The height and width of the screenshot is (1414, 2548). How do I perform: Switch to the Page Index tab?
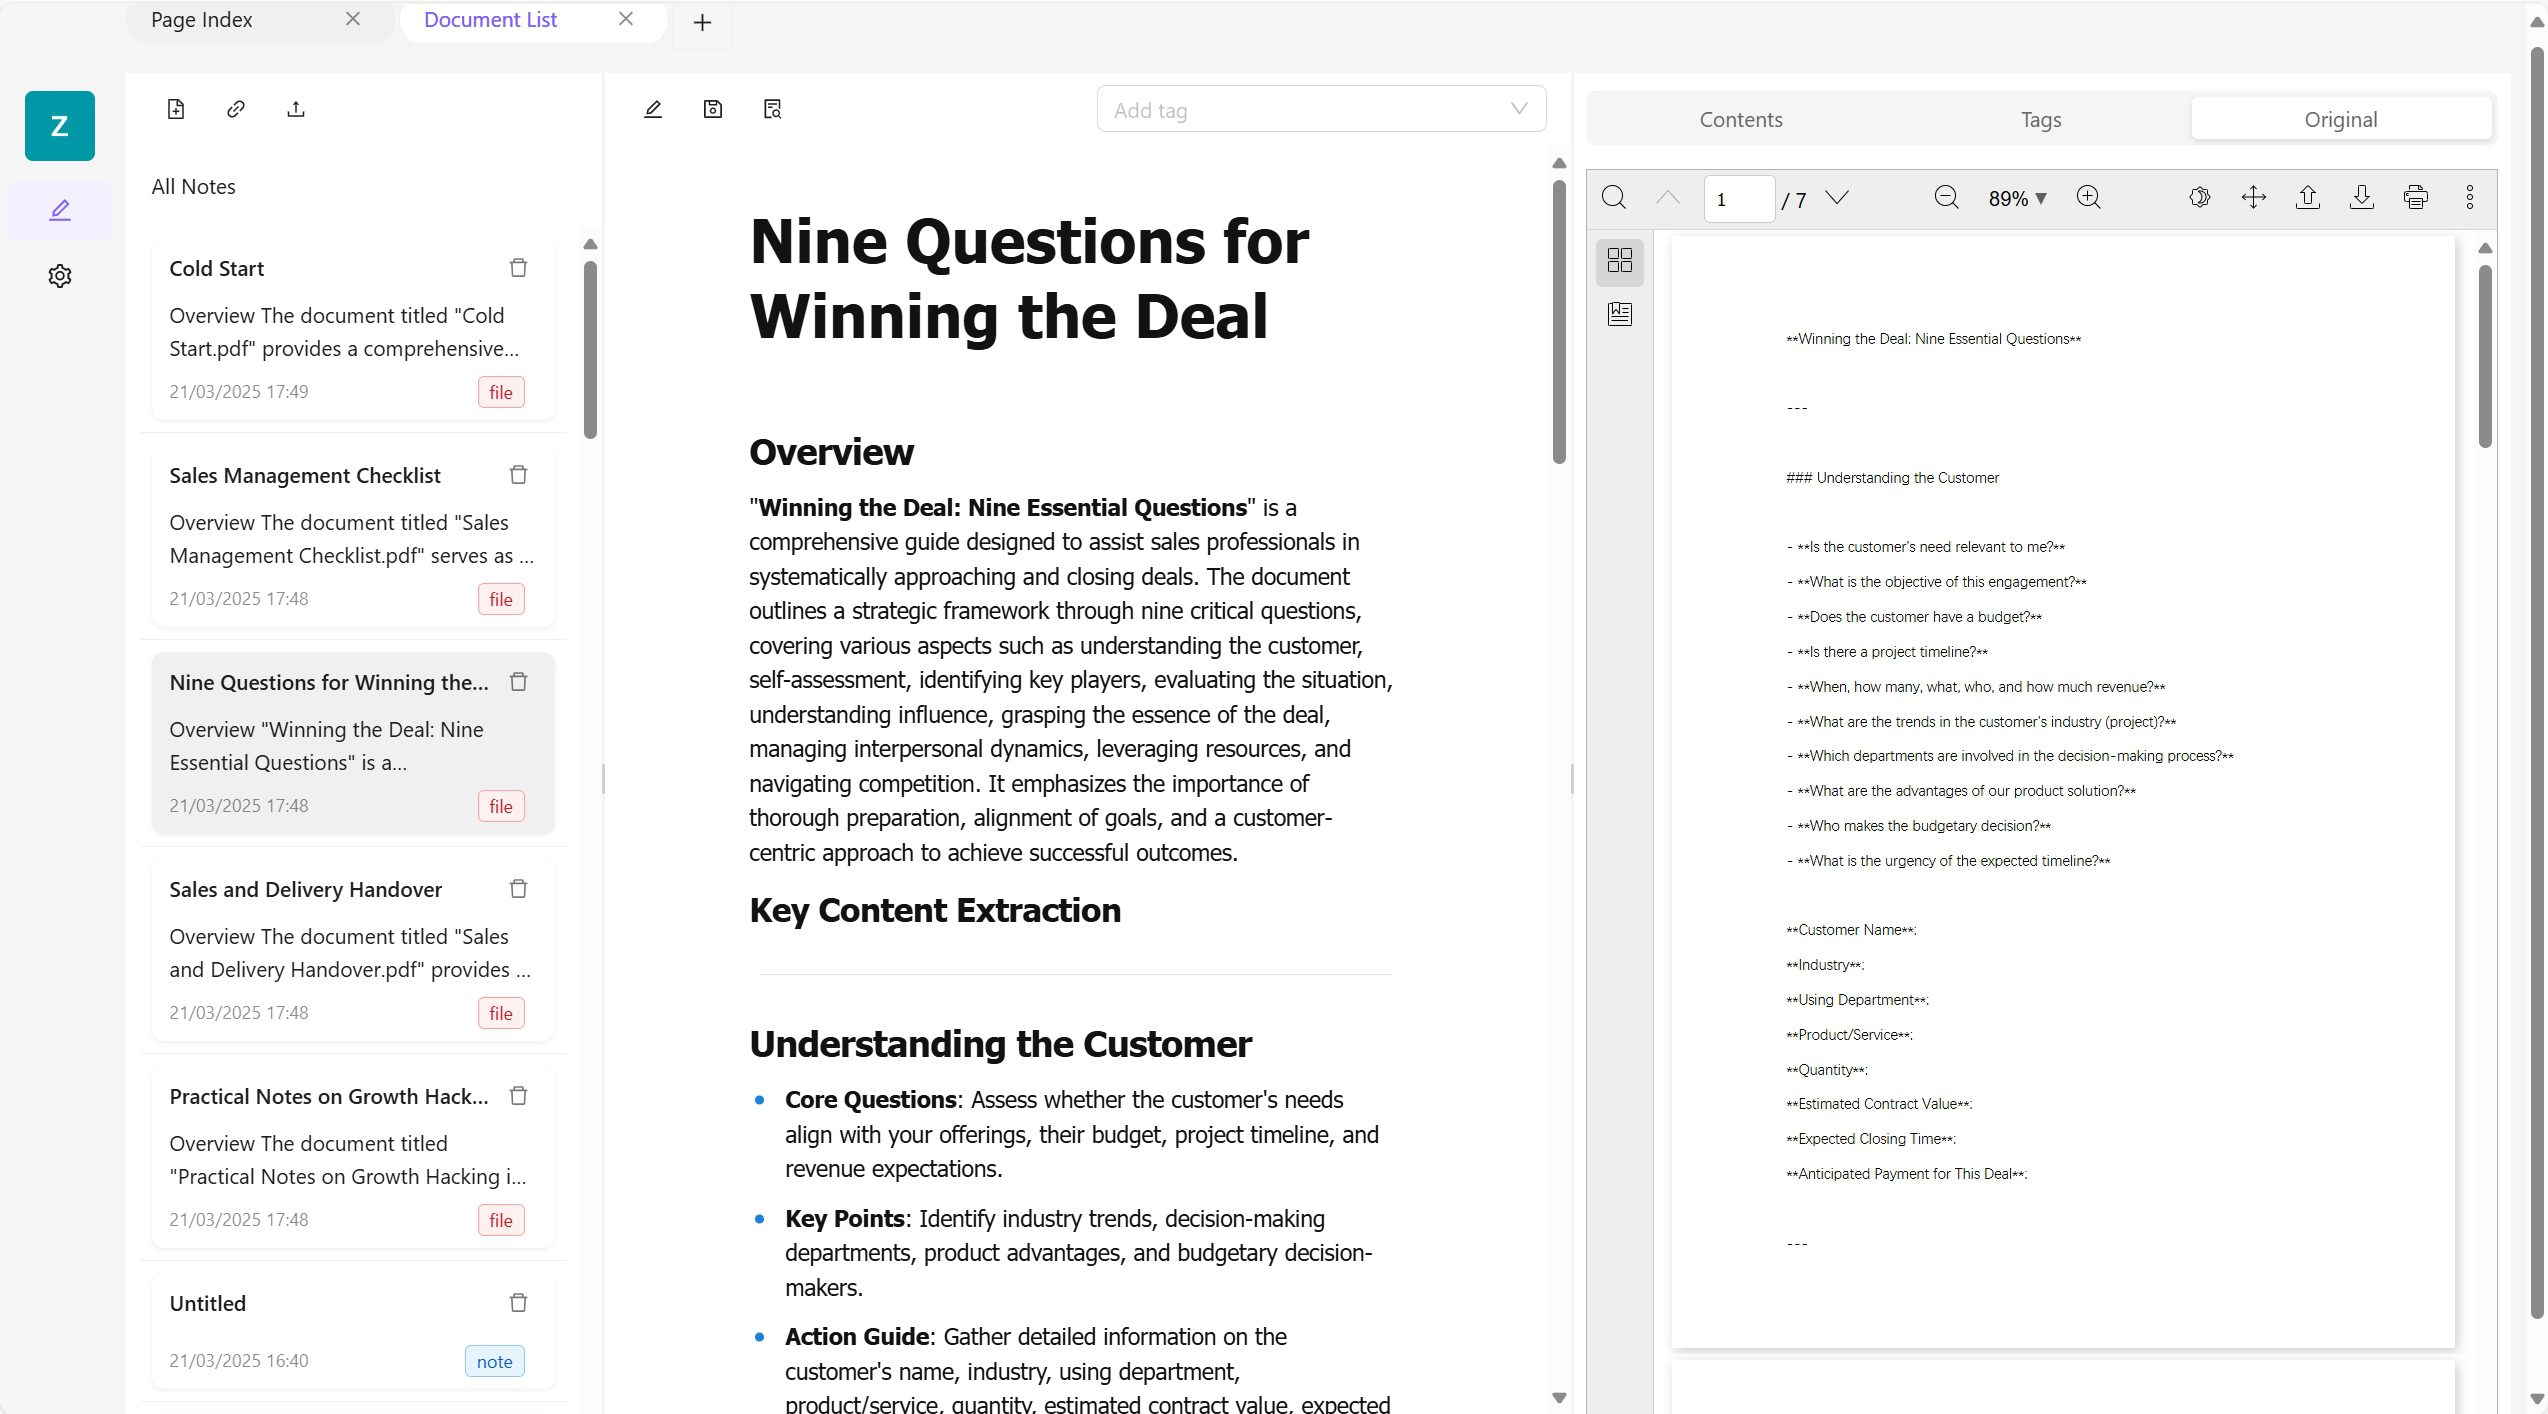tap(202, 20)
